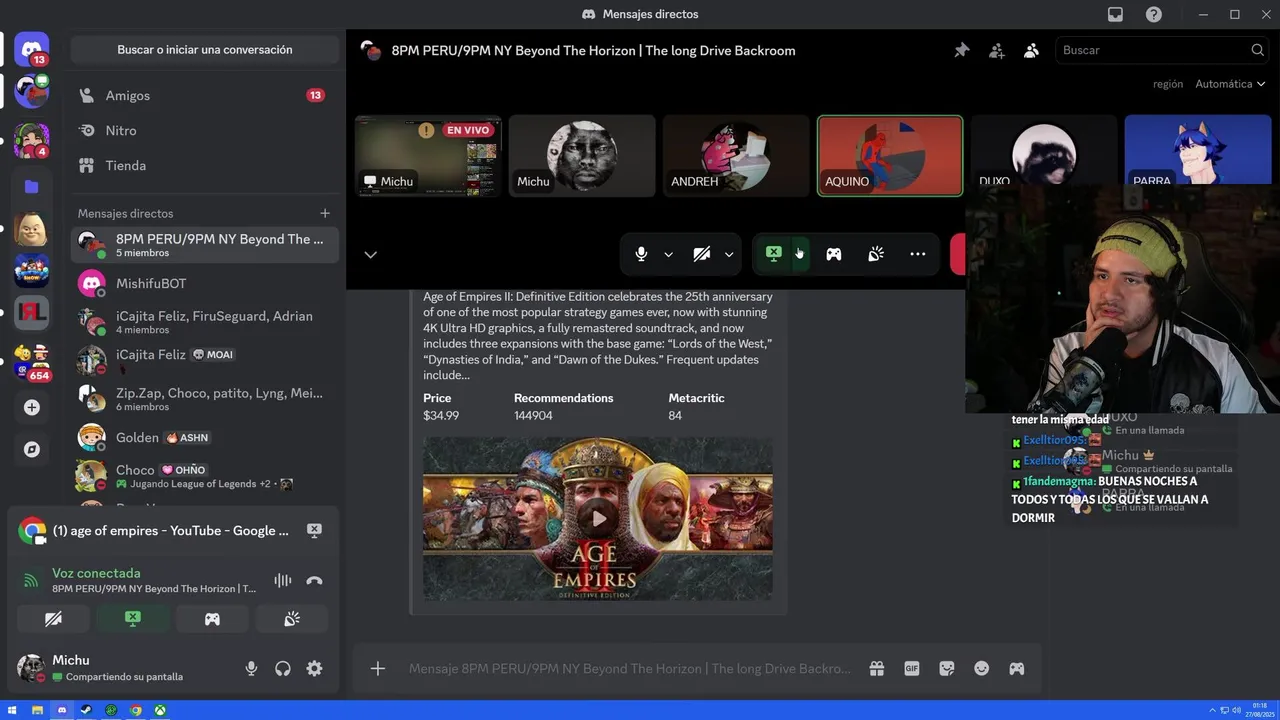Open Zip.Zap, Choco, patito group chat
The height and width of the screenshot is (720, 1280).
pos(205,399)
